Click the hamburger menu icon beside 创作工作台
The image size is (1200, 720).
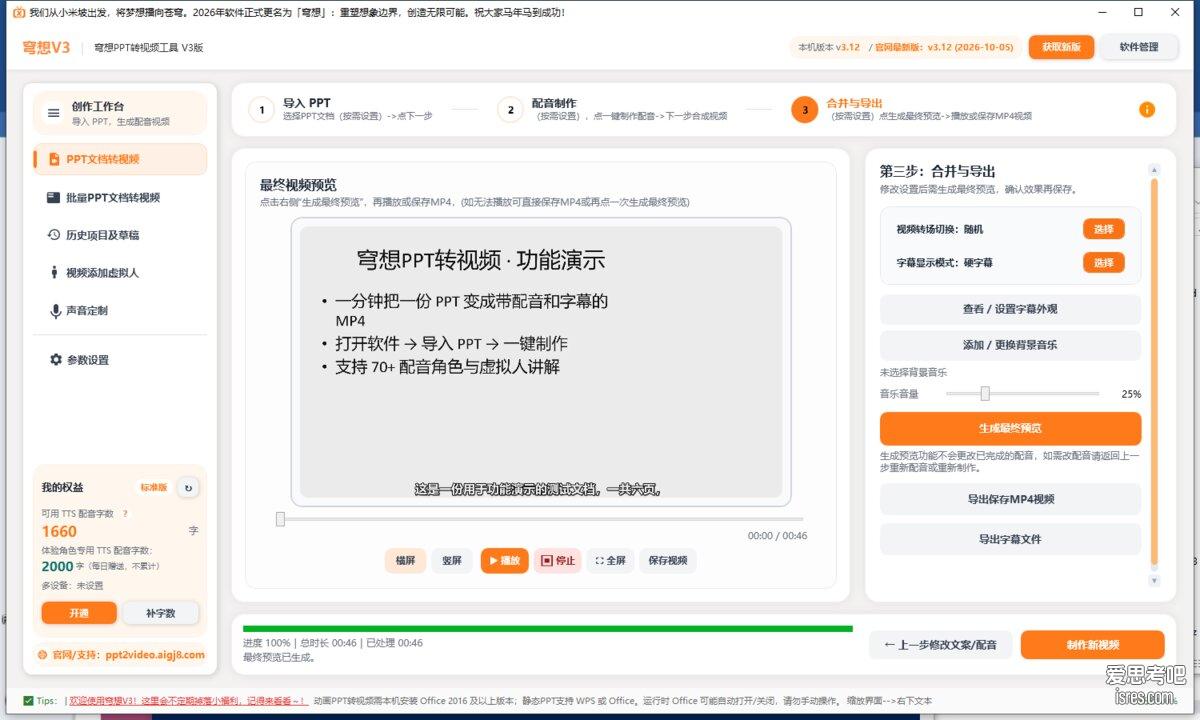click(54, 113)
